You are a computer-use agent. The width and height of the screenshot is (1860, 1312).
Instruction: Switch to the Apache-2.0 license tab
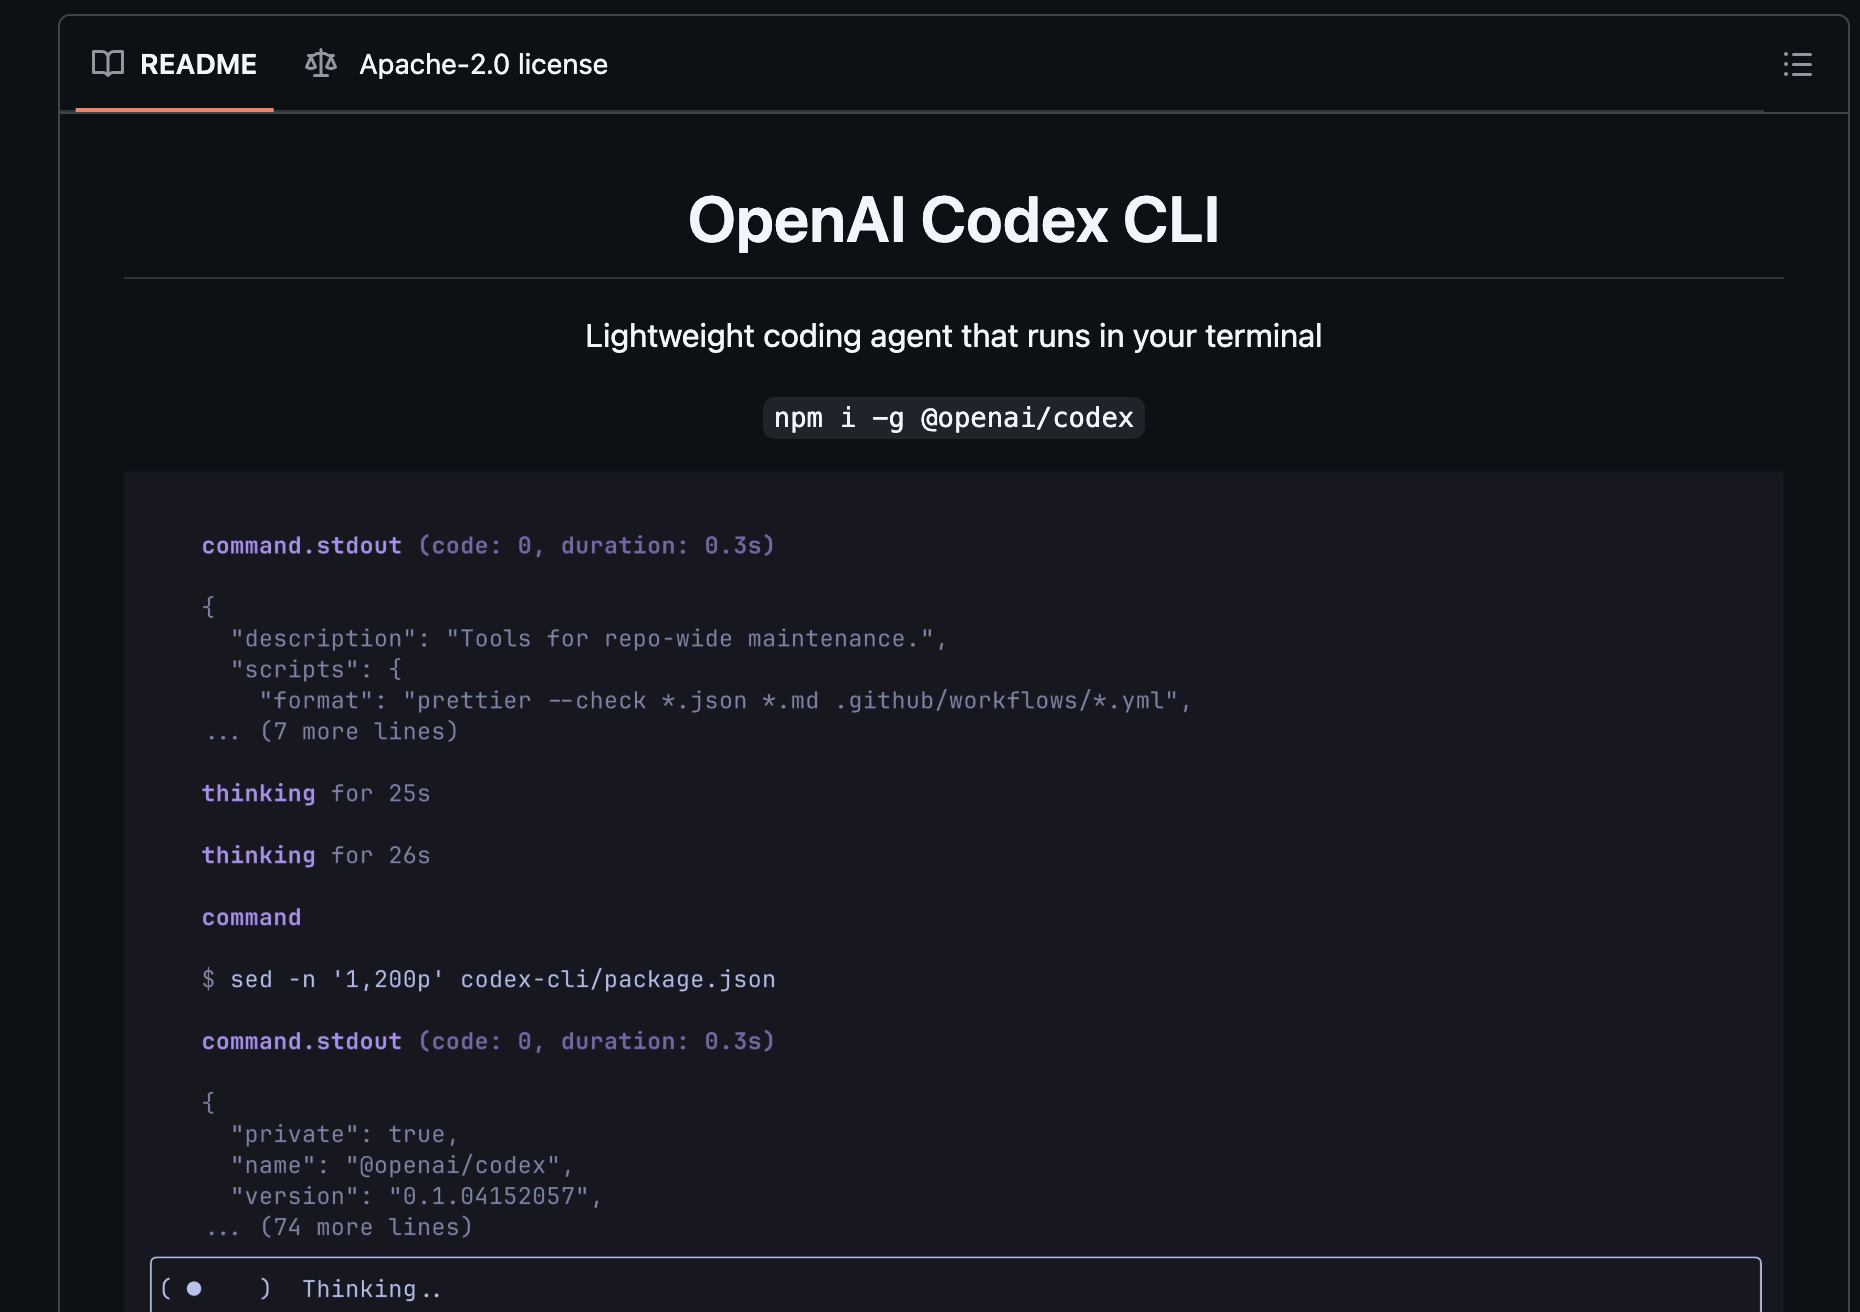tap(457, 64)
